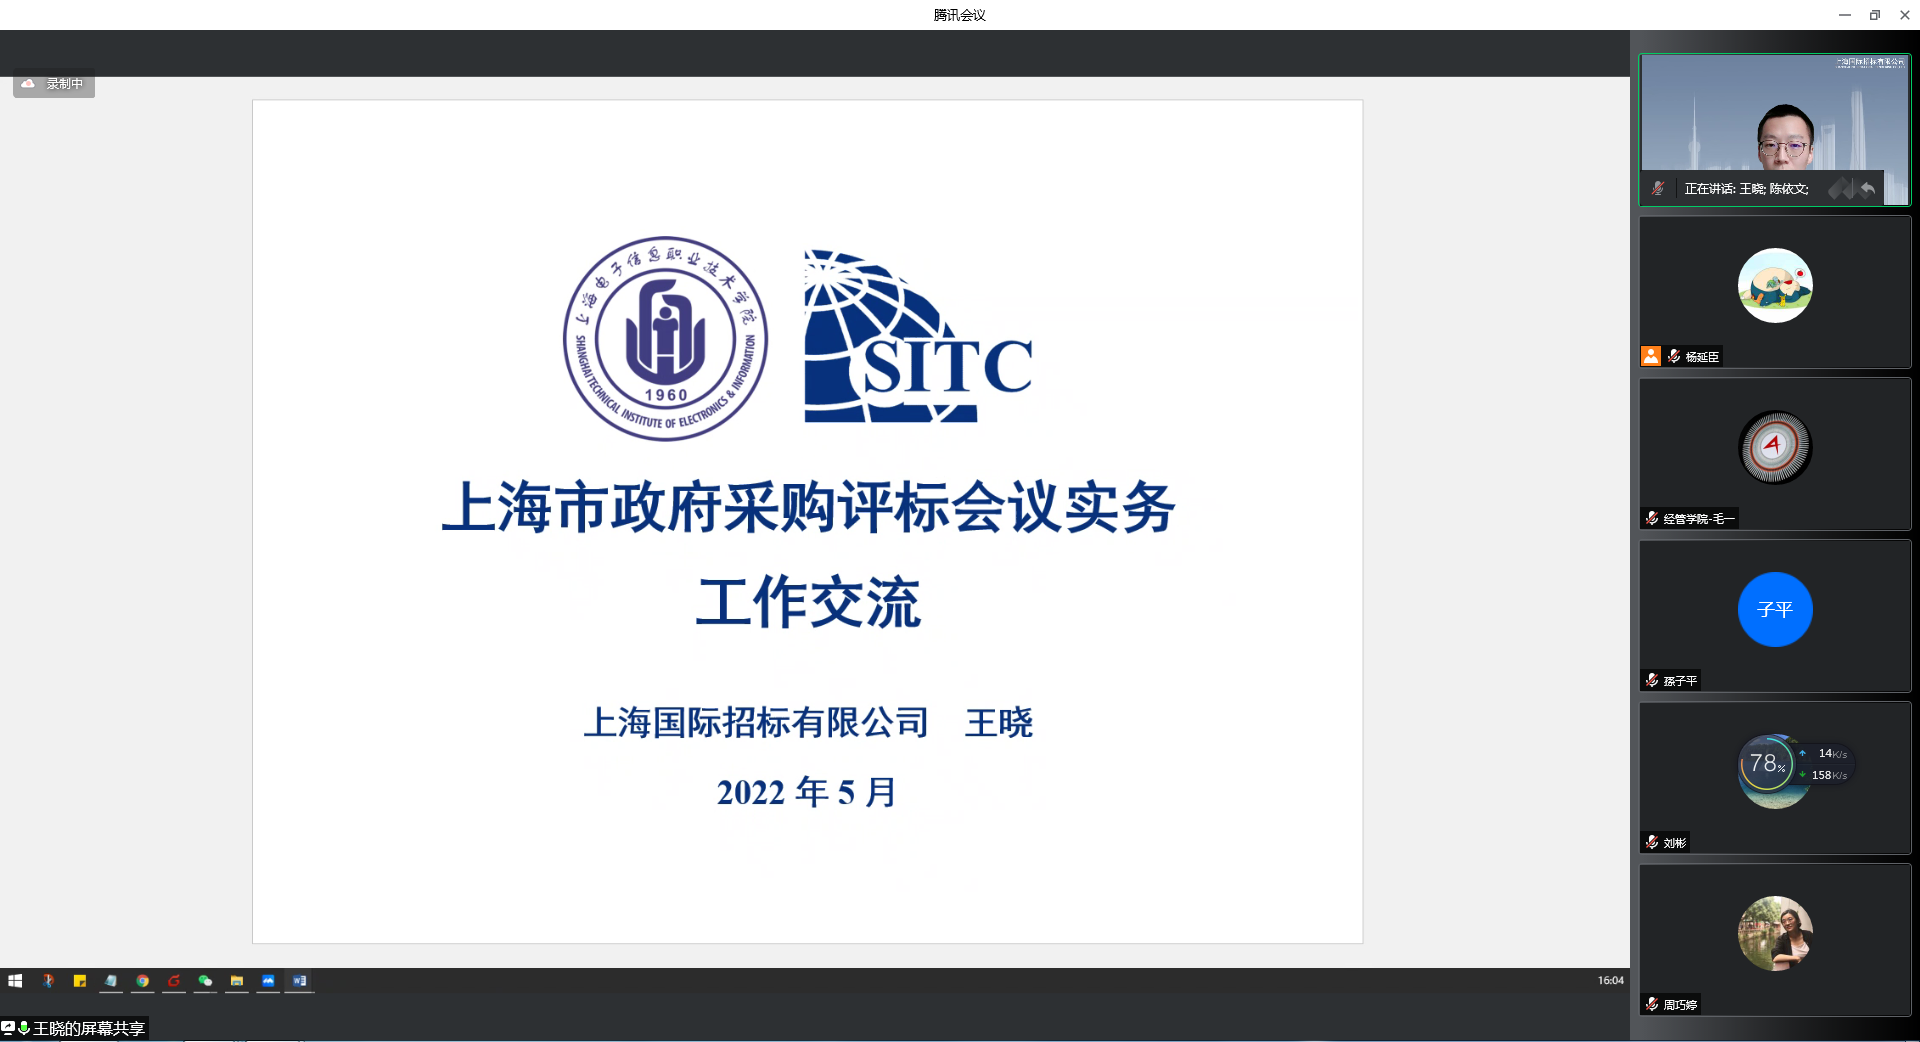This screenshot has height=1042, width=1920.
Task: Open the Notepad taskbar icon
Action: [111, 981]
